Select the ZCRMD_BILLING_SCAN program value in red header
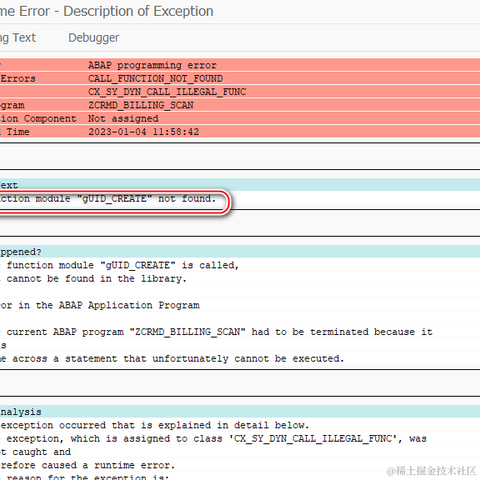The height and width of the screenshot is (480, 480). (141, 105)
